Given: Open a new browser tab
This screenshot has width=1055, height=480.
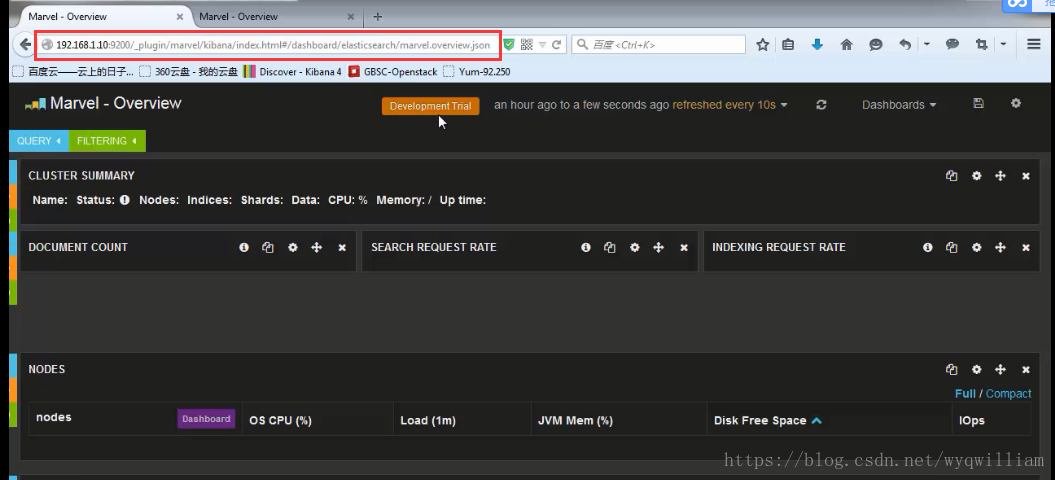Looking at the screenshot, I should point(377,16).
